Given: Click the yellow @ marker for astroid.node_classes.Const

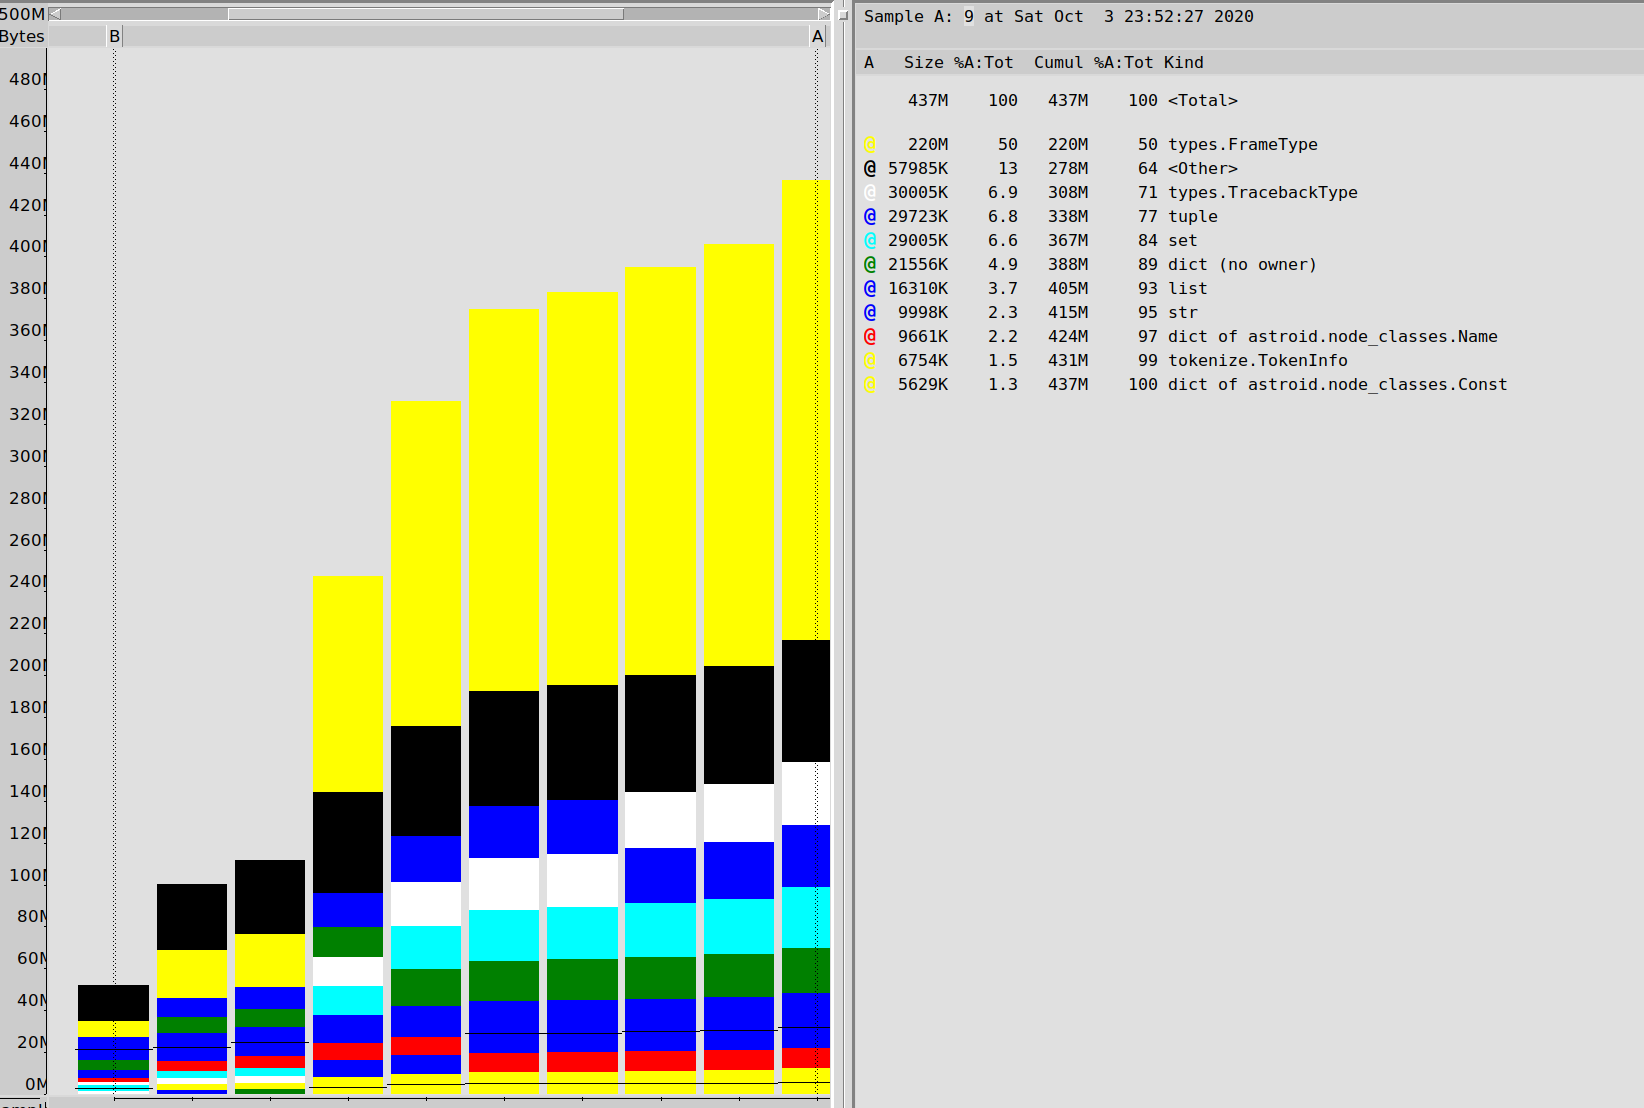Looking at the screenshot, I should 870,385.
